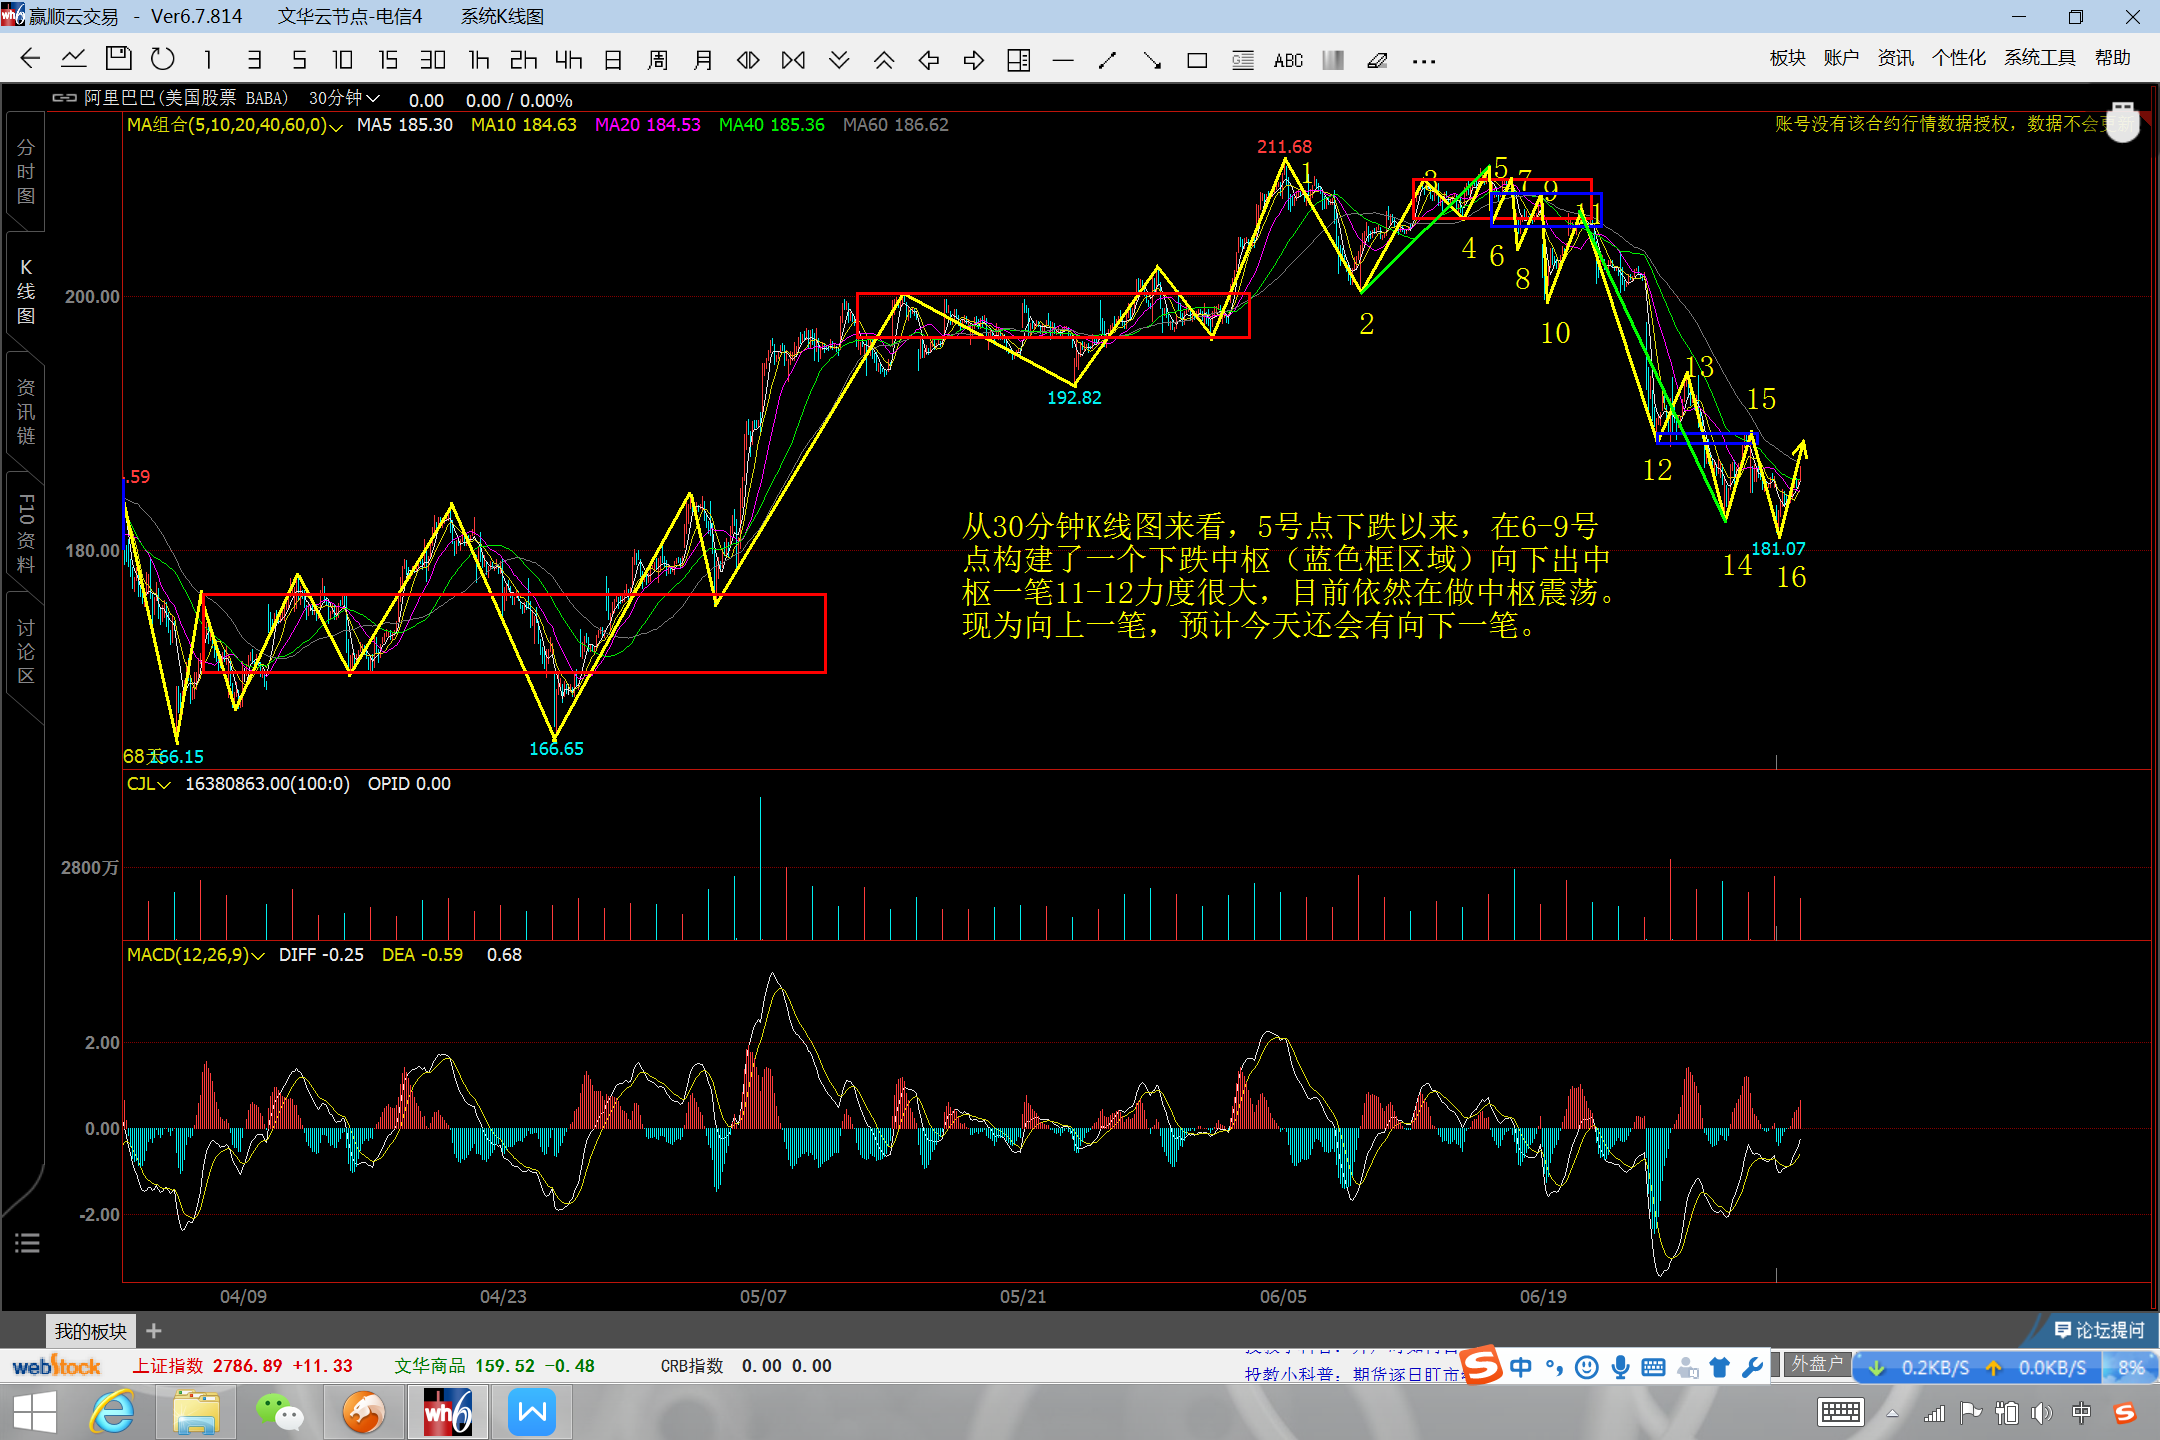Switch to 1h period

[x=479, y=60]
